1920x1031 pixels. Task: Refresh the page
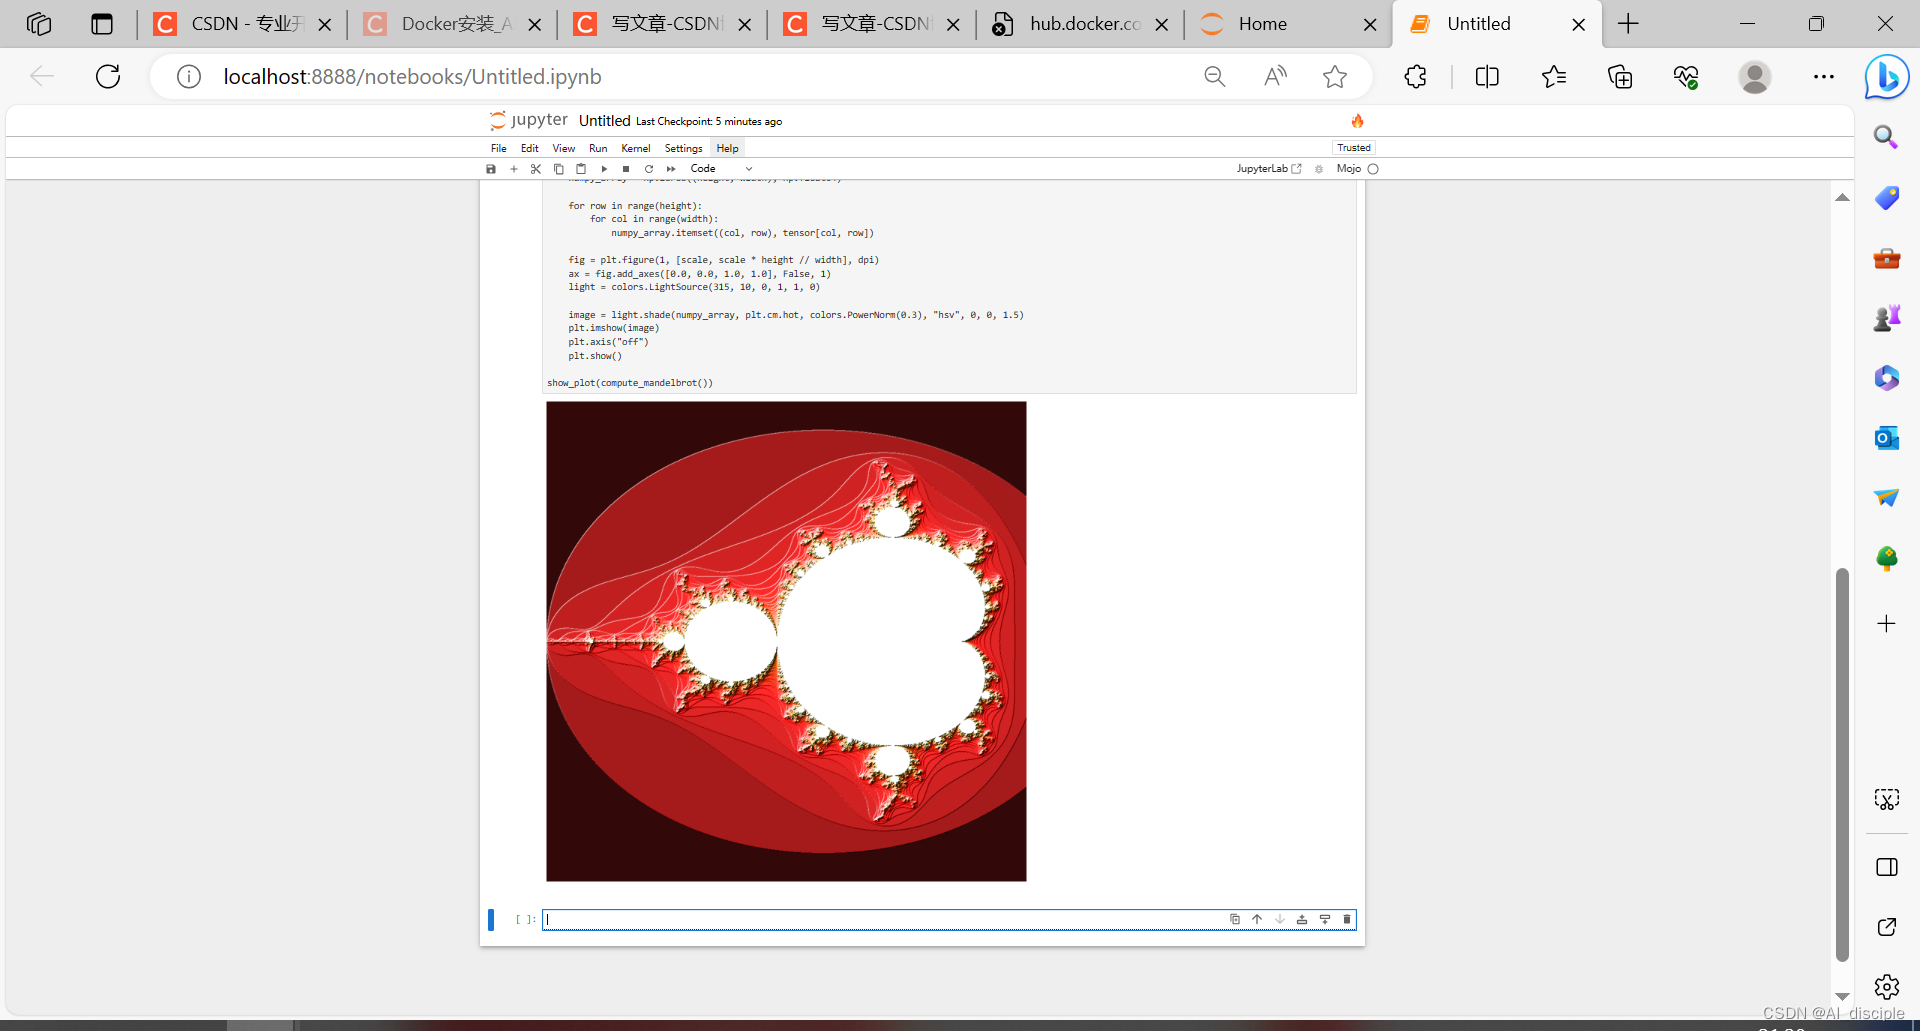(108, 77)
